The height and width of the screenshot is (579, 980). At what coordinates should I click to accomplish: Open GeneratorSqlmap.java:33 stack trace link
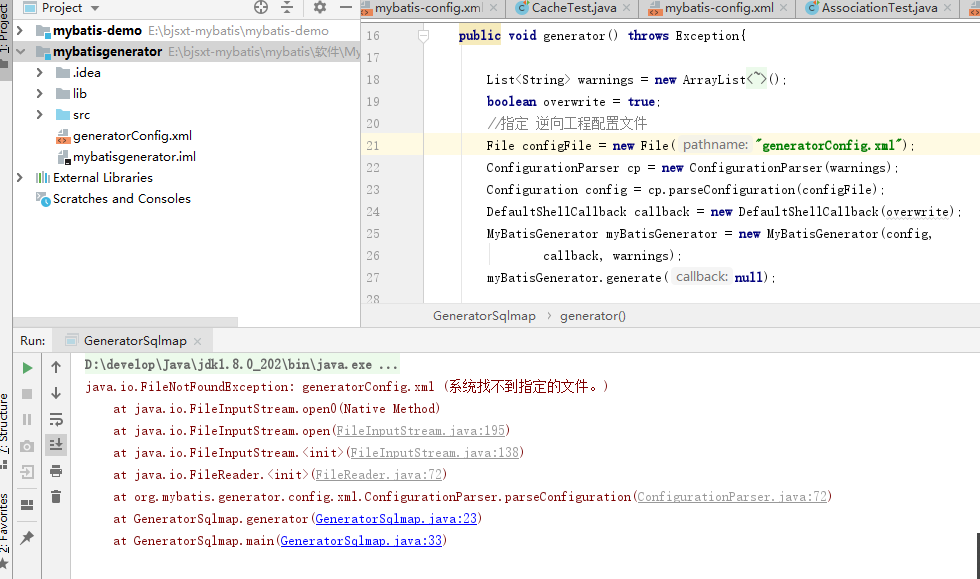click(x=361, y=540)
